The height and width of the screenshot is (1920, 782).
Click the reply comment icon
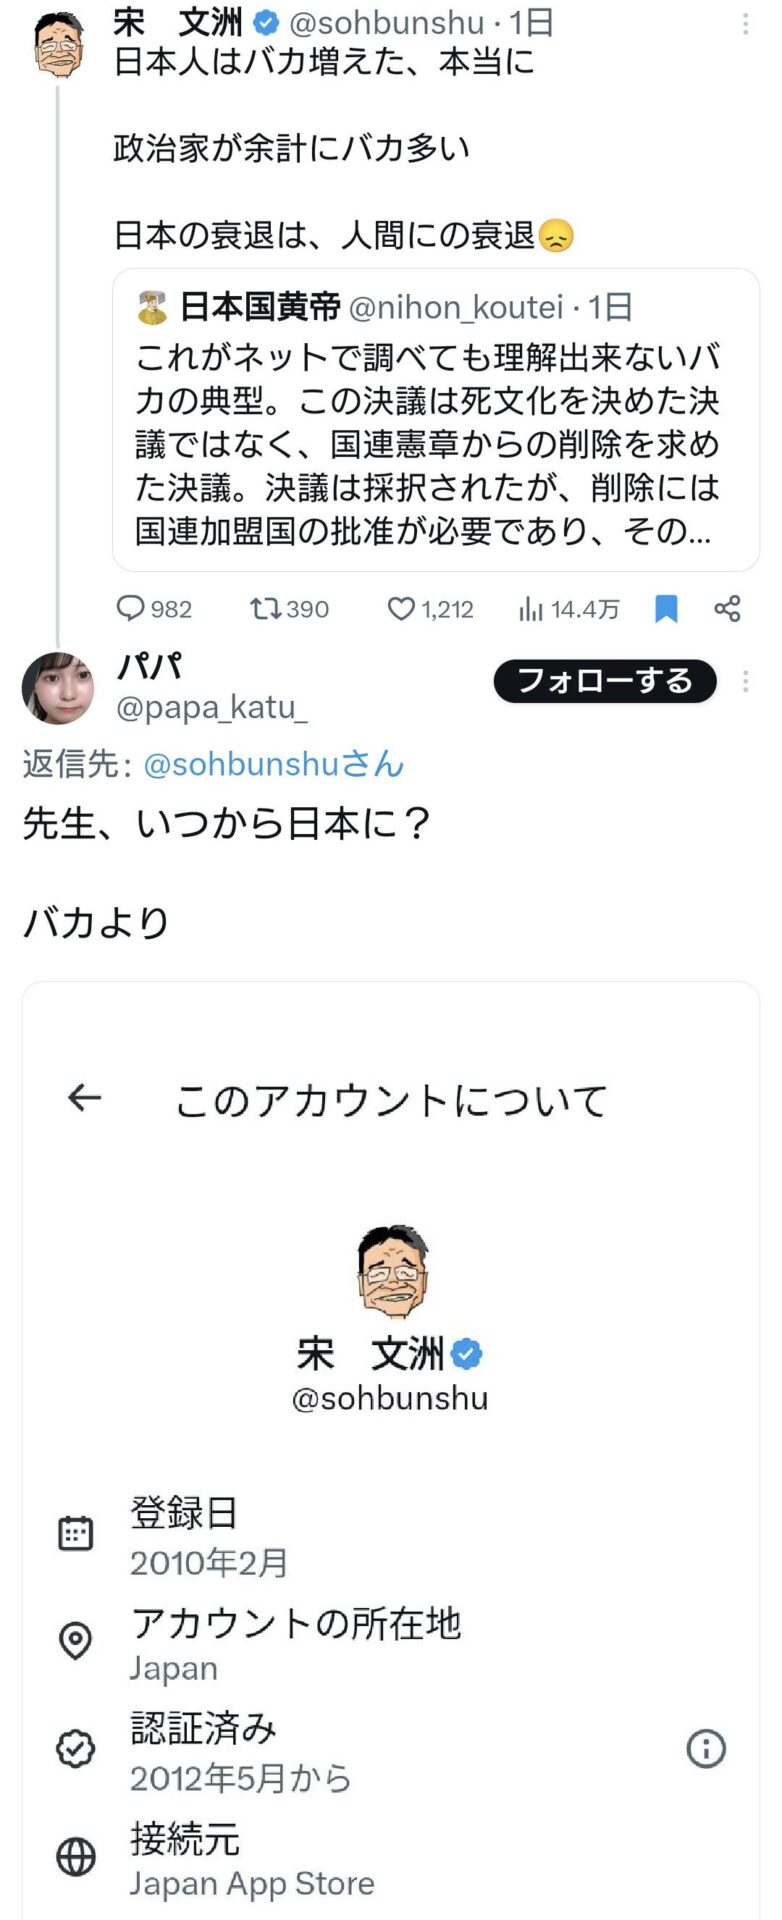tap(132, 608)
